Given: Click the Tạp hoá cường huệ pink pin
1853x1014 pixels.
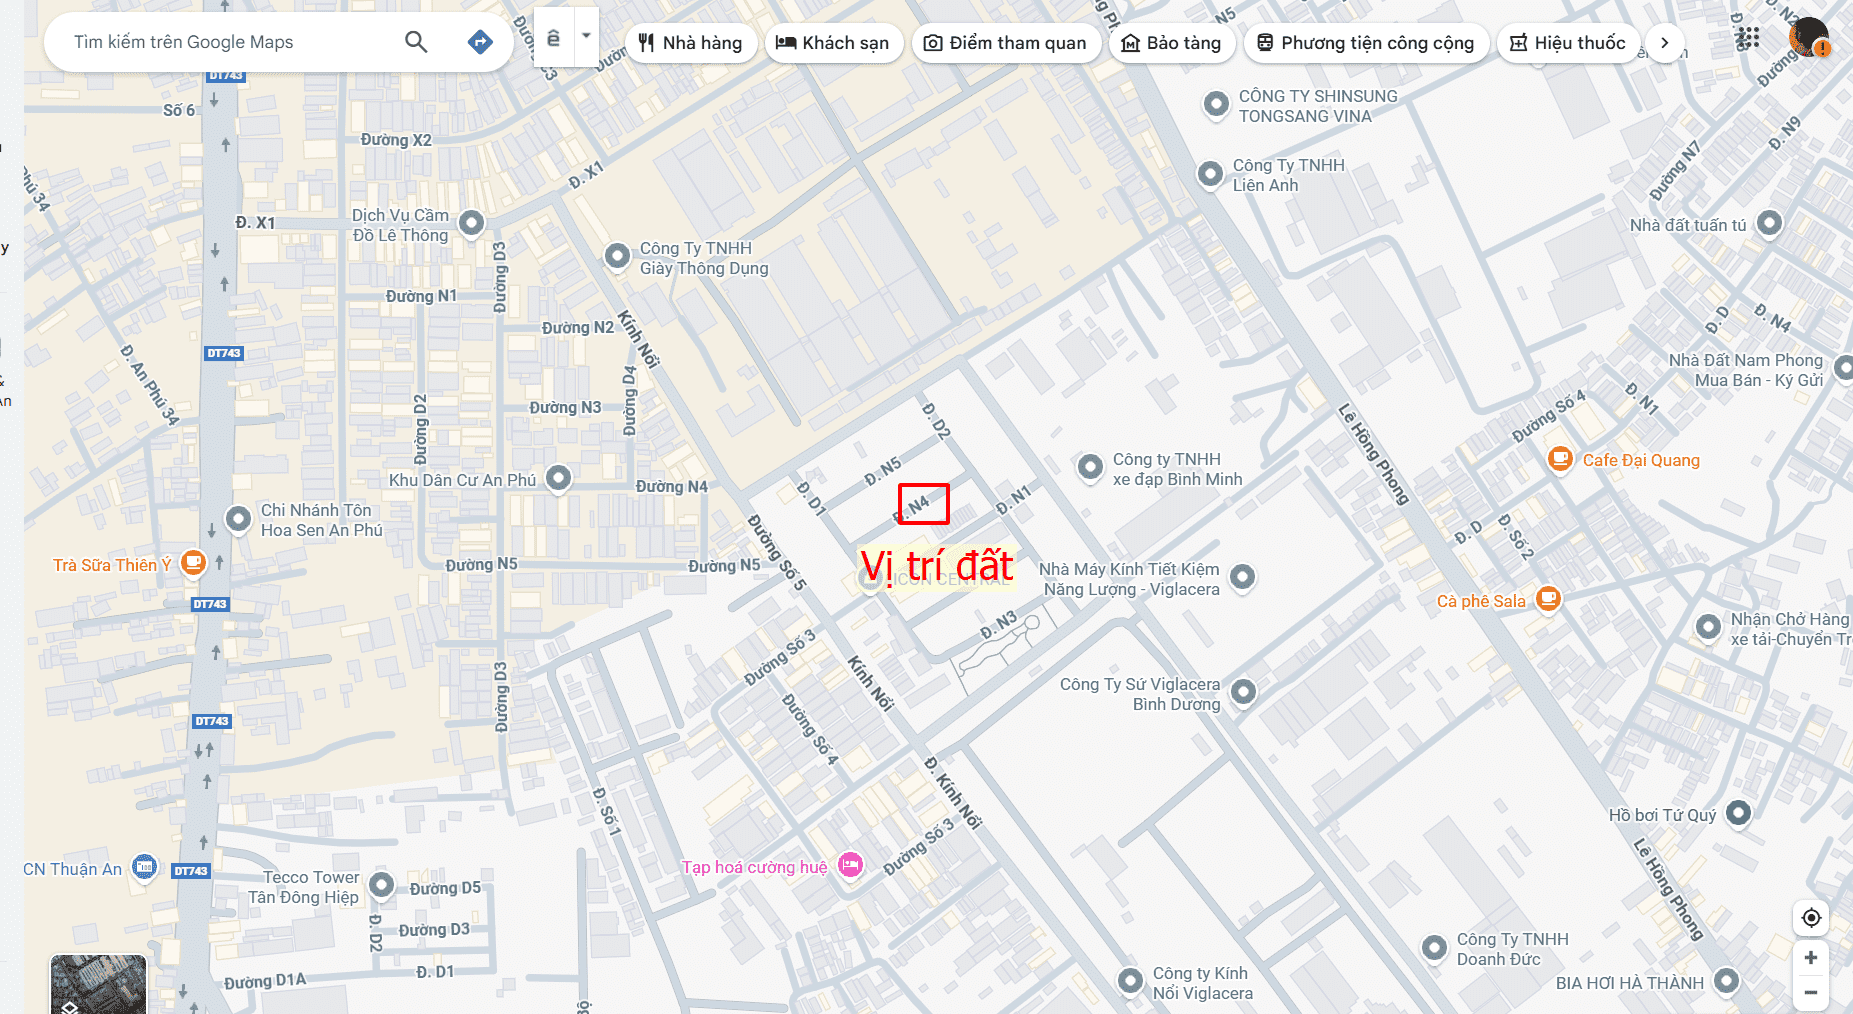Looking at the screenshot, I should pyautogui.click(x=850, y=865).
